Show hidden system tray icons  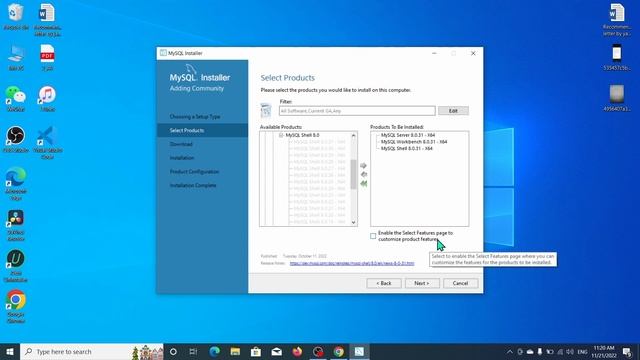[510, 351]
